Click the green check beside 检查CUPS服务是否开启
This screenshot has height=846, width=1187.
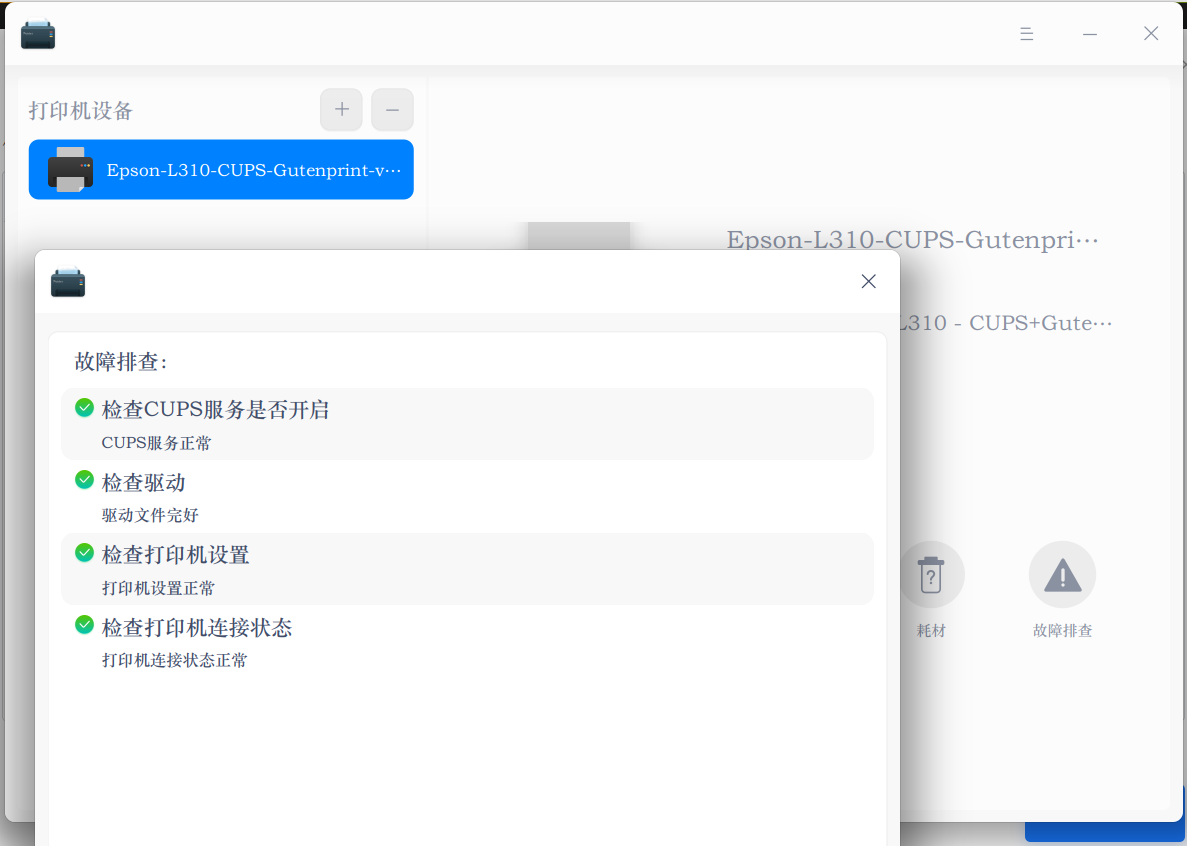[x=84, y=407]
